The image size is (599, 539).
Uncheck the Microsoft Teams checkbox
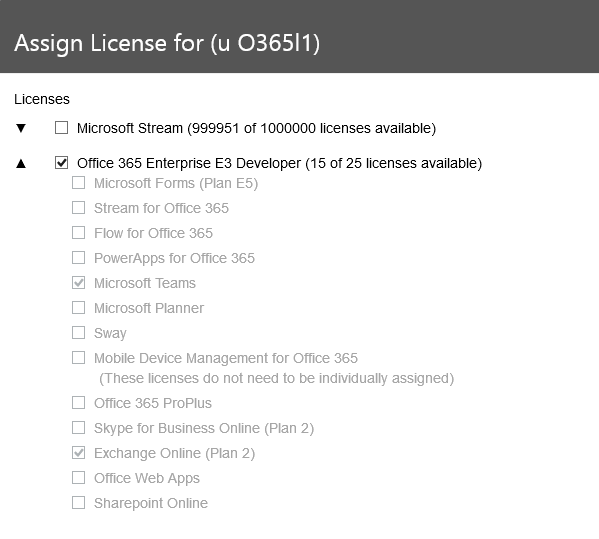[79, 283]
